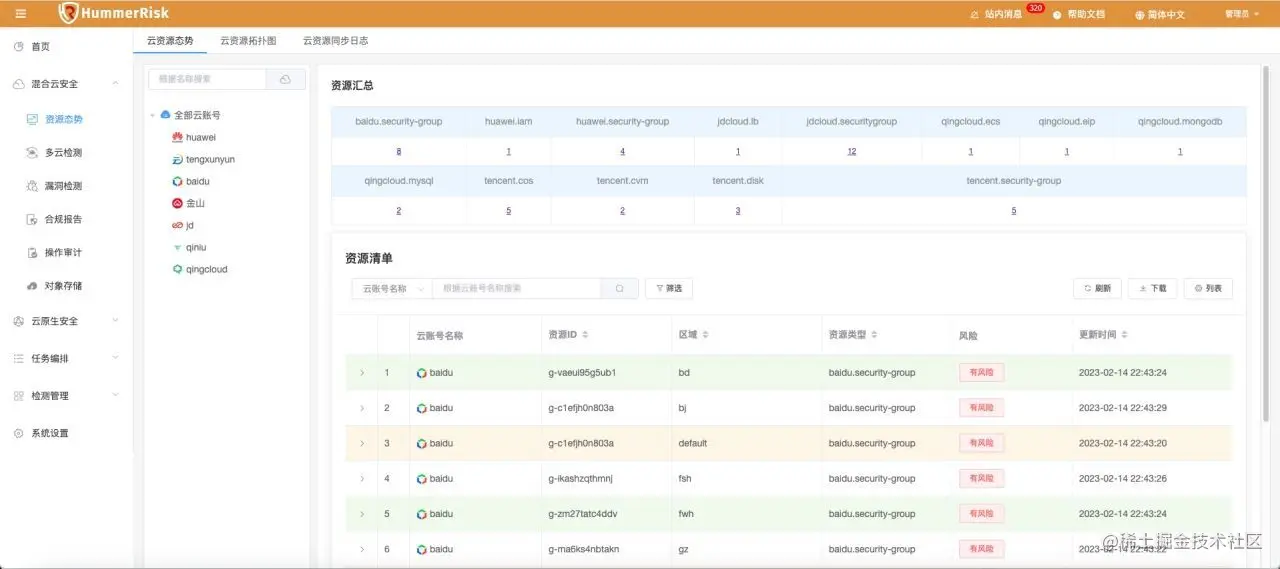
Task: Expand table row 1 g-vaeui95g5ub1
Action: 362,373
